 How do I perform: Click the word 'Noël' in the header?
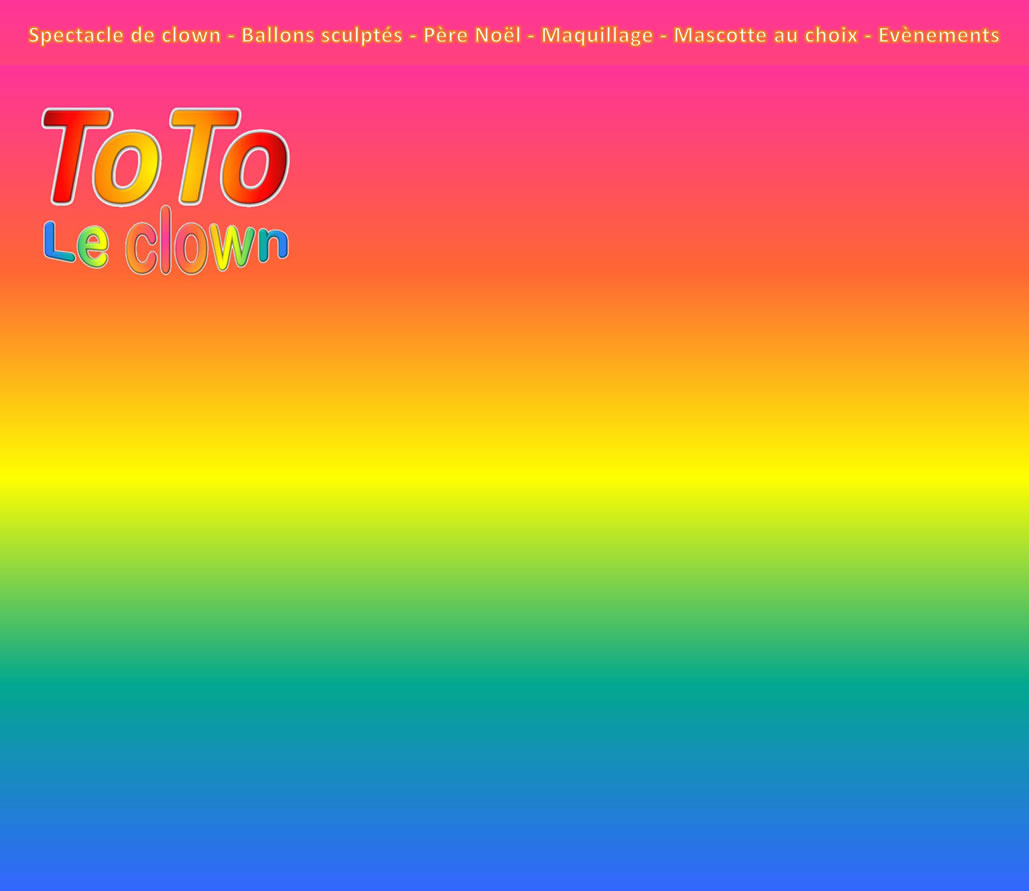pyautogui.click(x=497, y=36)
